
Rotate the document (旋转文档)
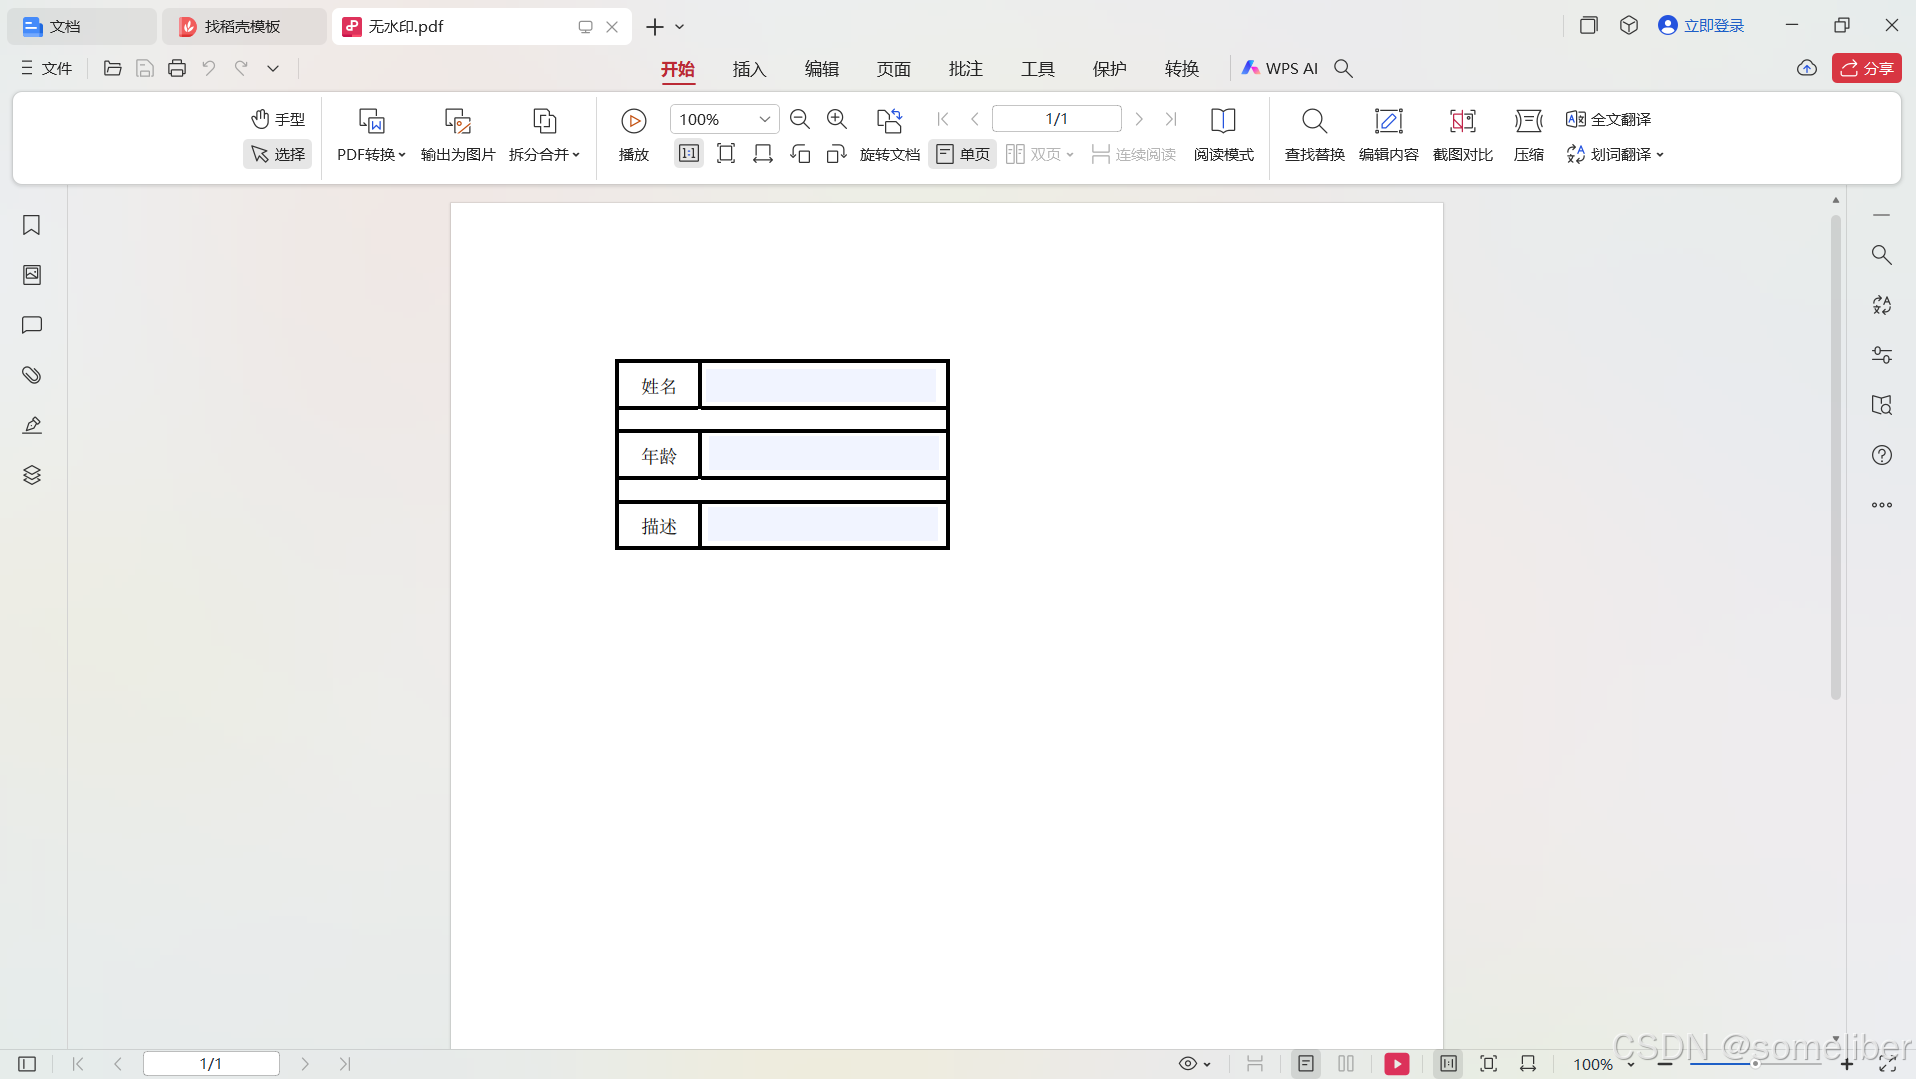coord(889,135)
